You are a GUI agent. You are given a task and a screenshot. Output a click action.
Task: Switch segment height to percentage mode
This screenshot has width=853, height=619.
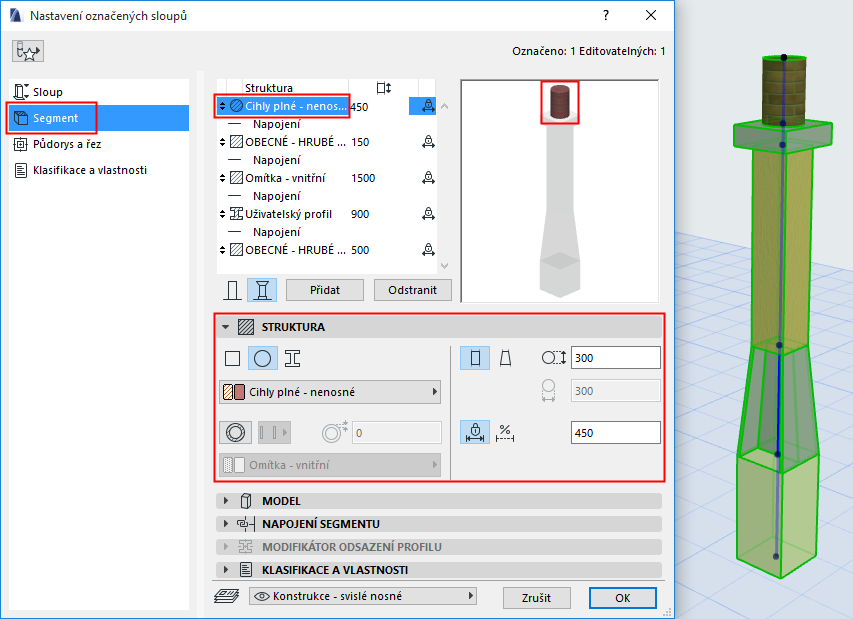pyautogui.click(x=505, y=432)
